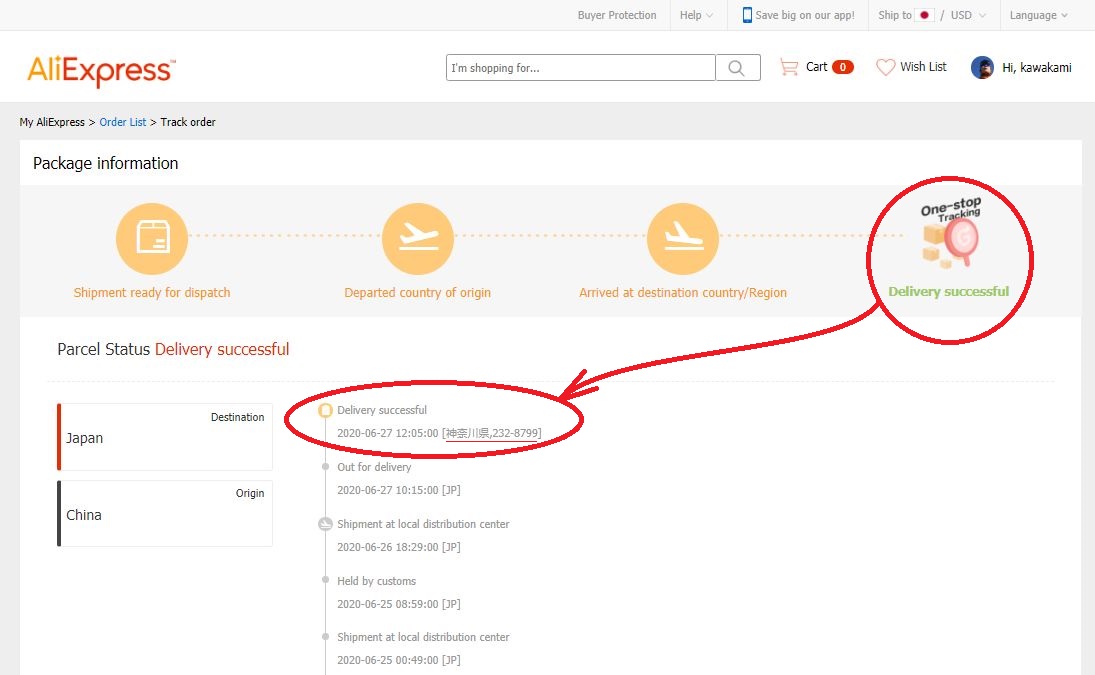Open the shopping cart icon
The width and height of the screenshot is (1095, 675).
point(789,67)
